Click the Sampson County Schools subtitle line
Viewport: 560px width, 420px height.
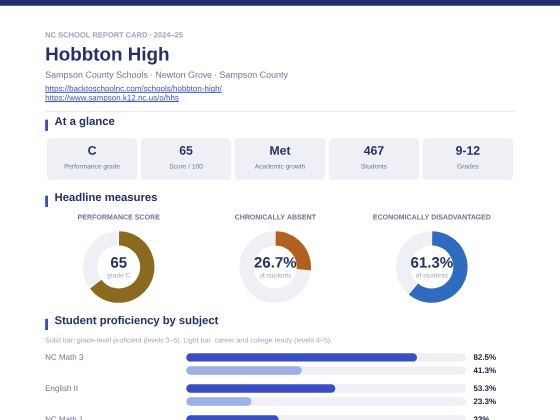(x=166, y=75)
